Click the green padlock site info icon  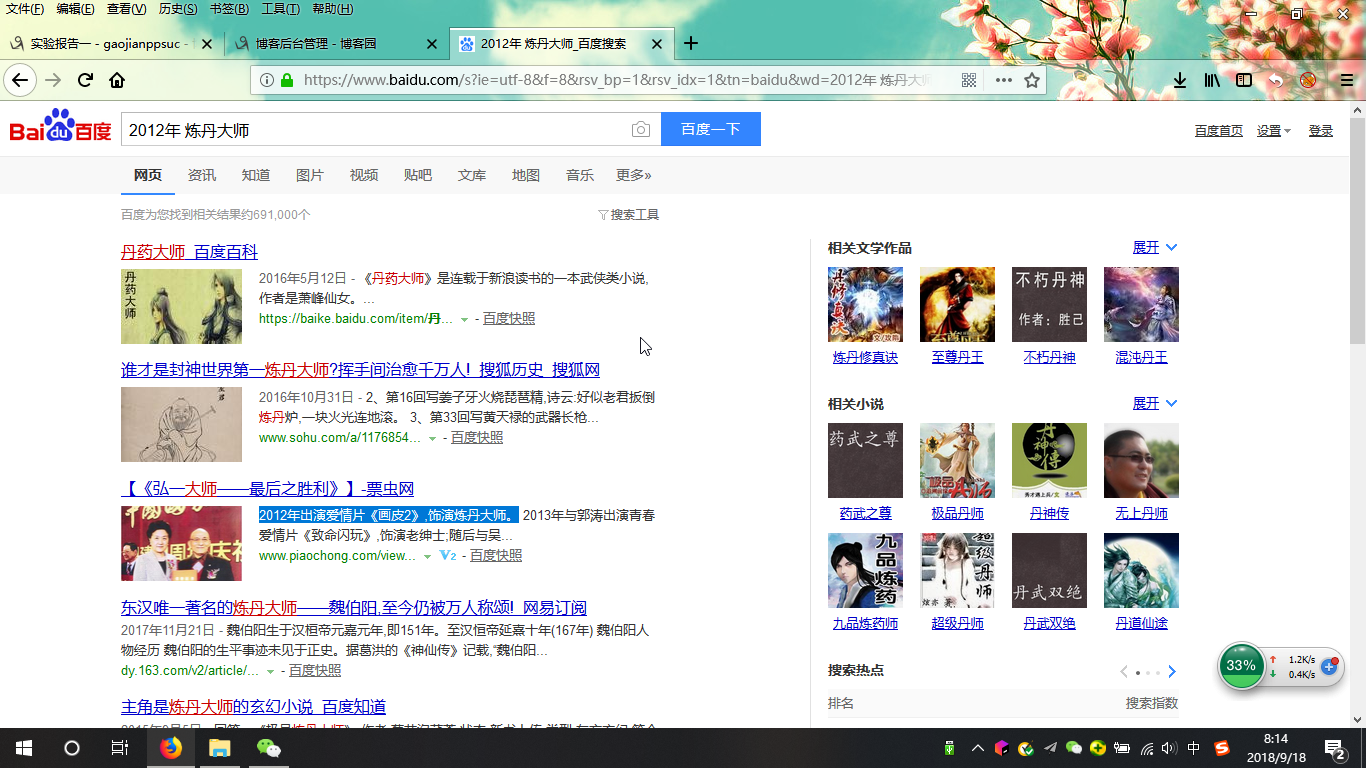[x=287, y=80]
